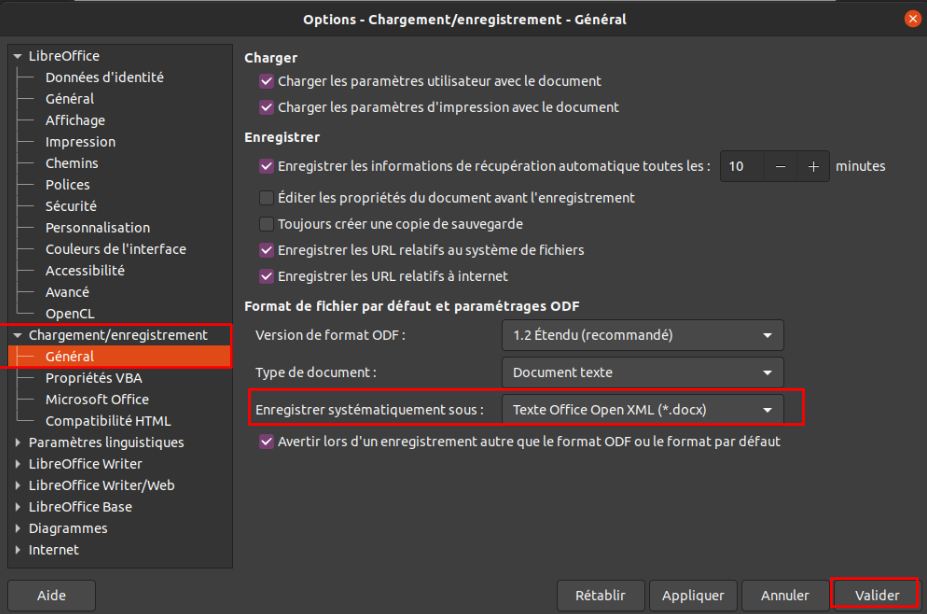
Task: Collapse the Chargement/enregistrement tree node
Action: (x=18, y=335)
